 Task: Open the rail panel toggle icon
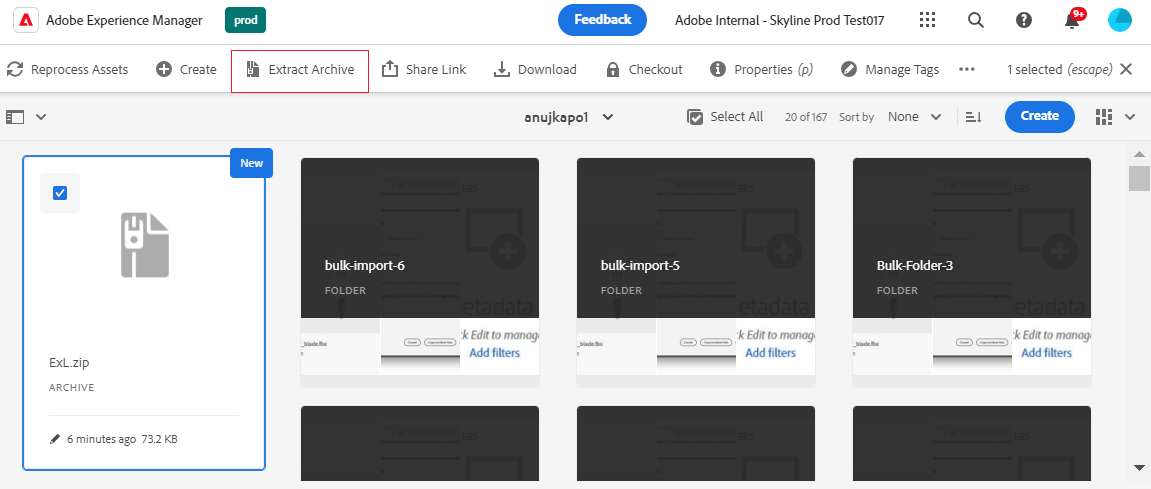[x=15, y=117]
